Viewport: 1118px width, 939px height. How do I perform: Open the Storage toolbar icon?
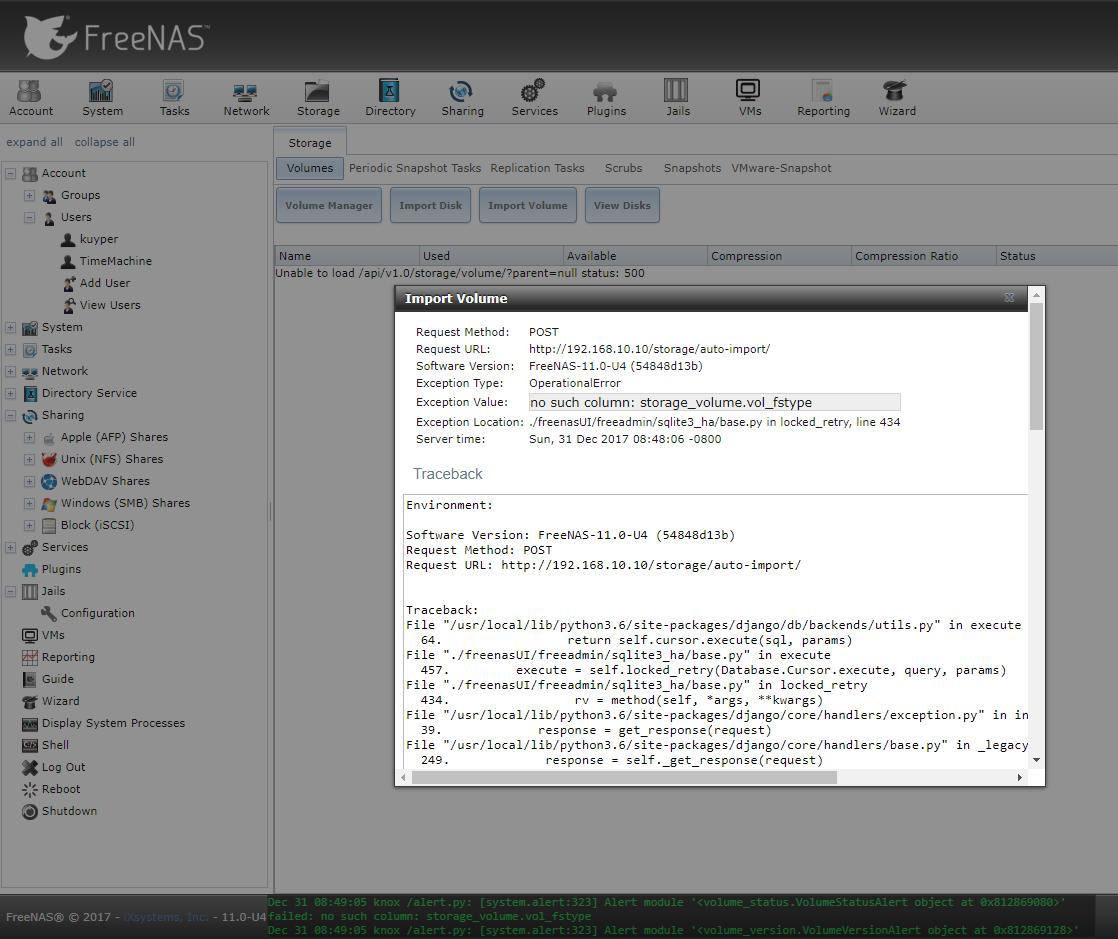coord(318,98)
